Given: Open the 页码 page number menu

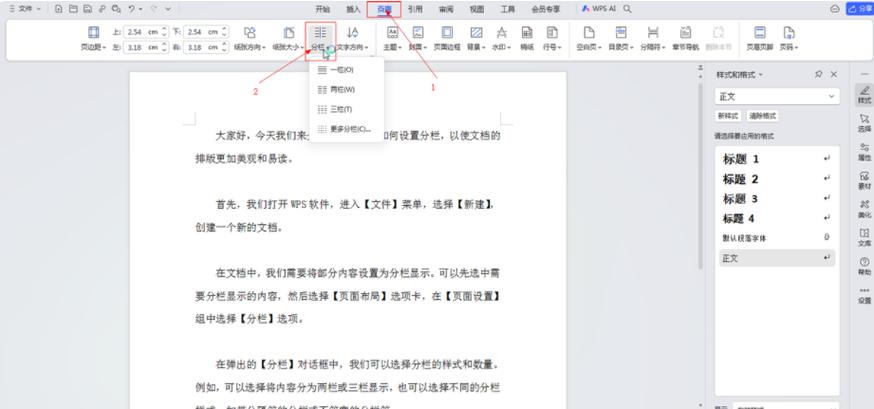Looking at the screenshot, I should tap(789, 38).
